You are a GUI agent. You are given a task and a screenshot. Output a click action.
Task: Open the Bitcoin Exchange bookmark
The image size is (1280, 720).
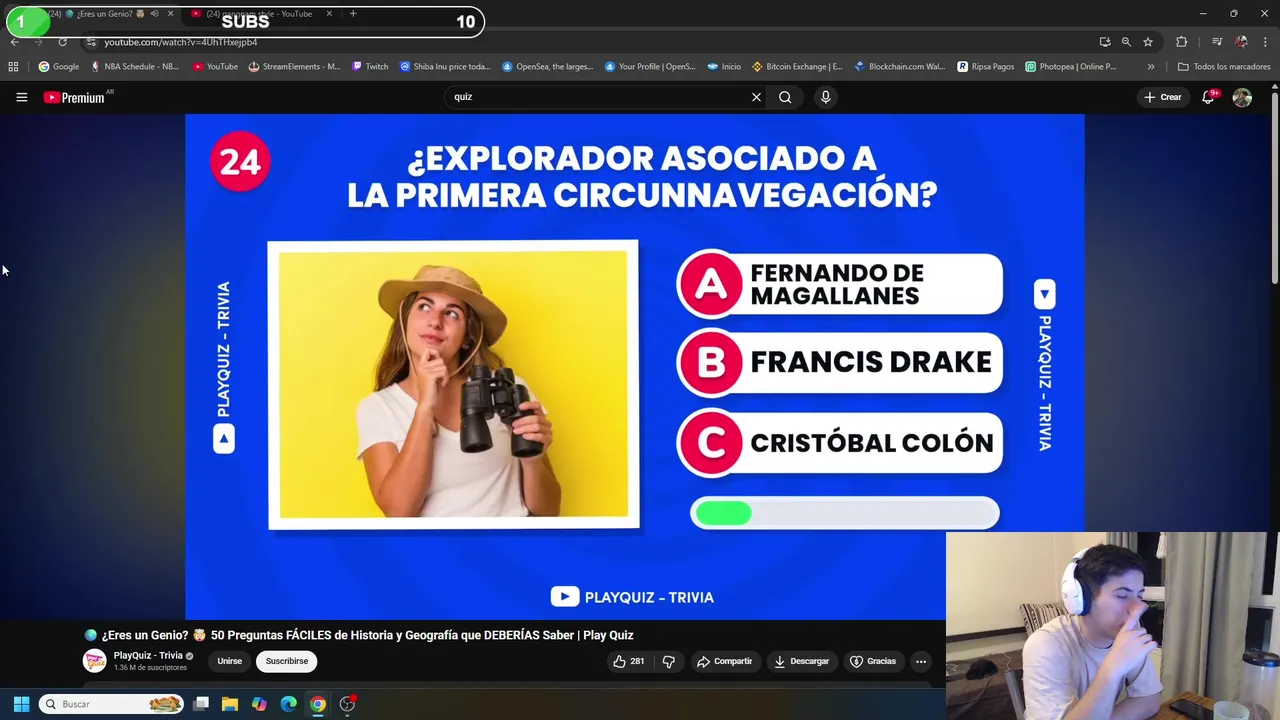pyautogui.click(x=797, y=67)
